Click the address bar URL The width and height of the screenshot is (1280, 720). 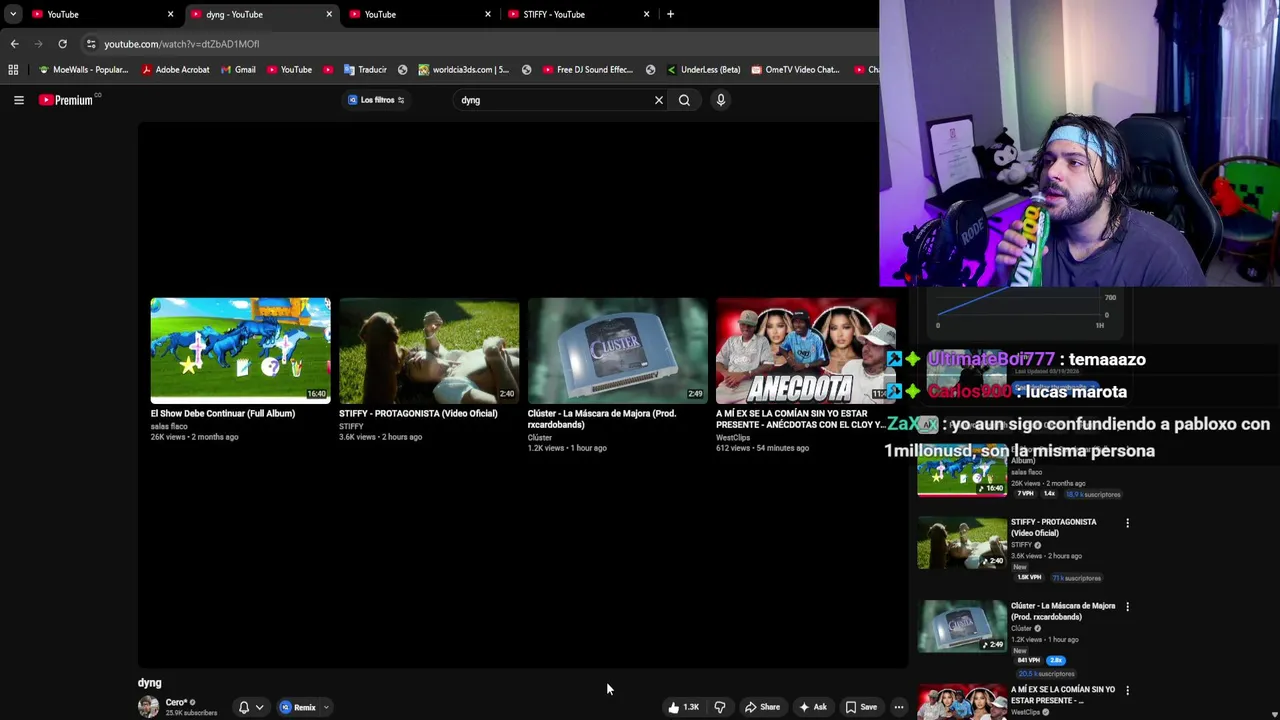pos(181,44)
